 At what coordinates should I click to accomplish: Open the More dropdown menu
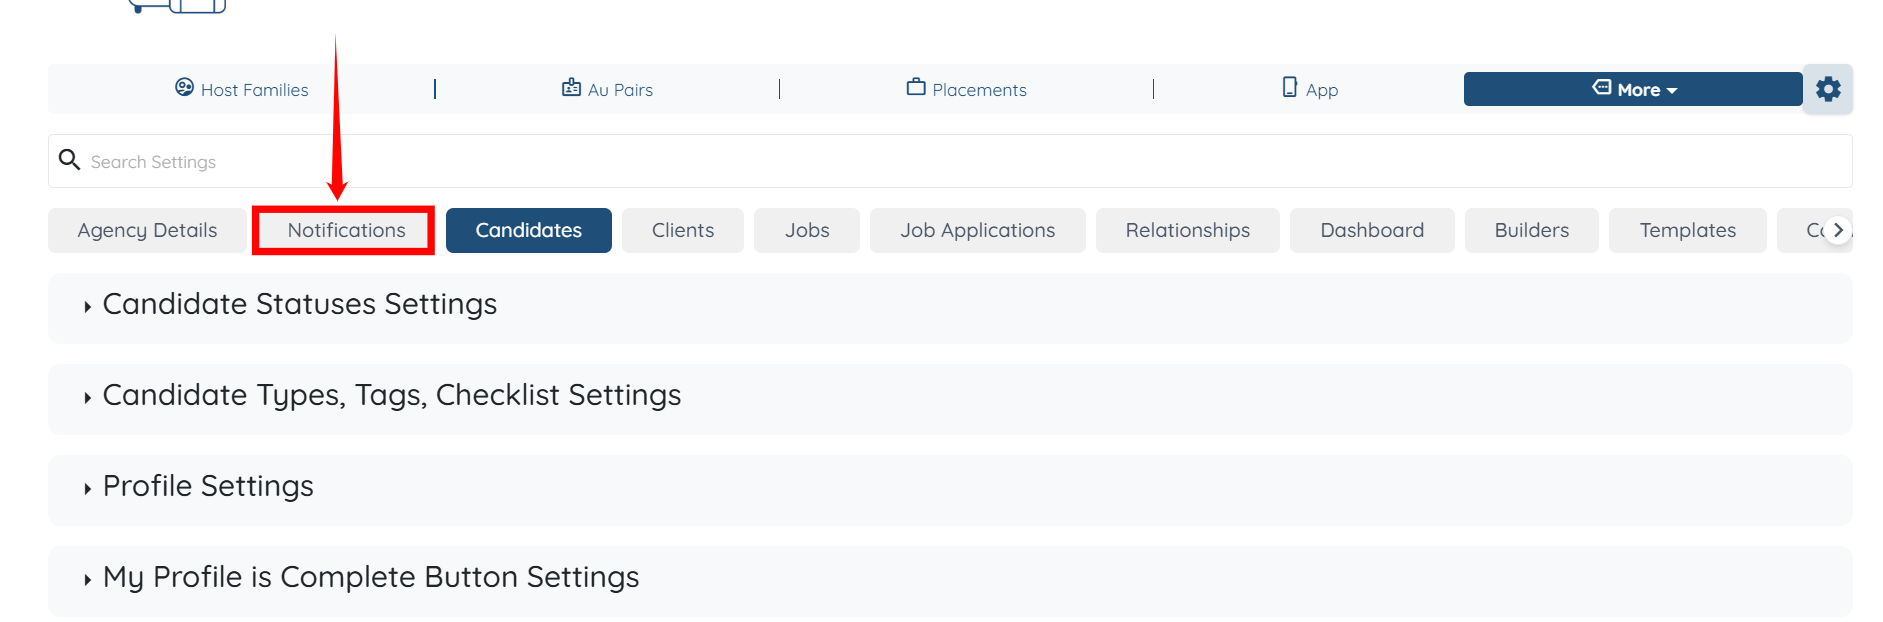point(1632,89)
